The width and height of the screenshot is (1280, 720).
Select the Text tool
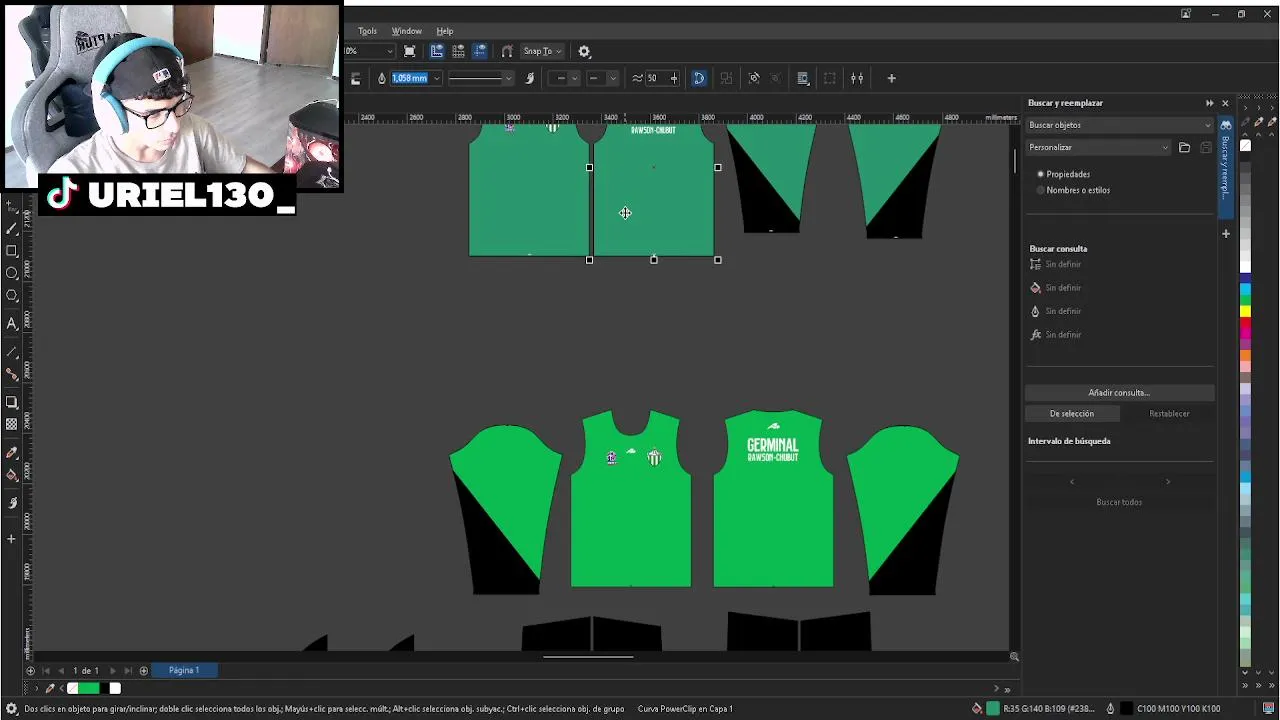pyautogui.click(x=12, y=323)
